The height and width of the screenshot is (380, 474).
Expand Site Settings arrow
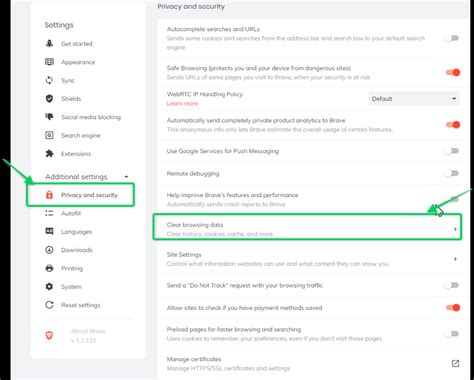click(455, 259)
